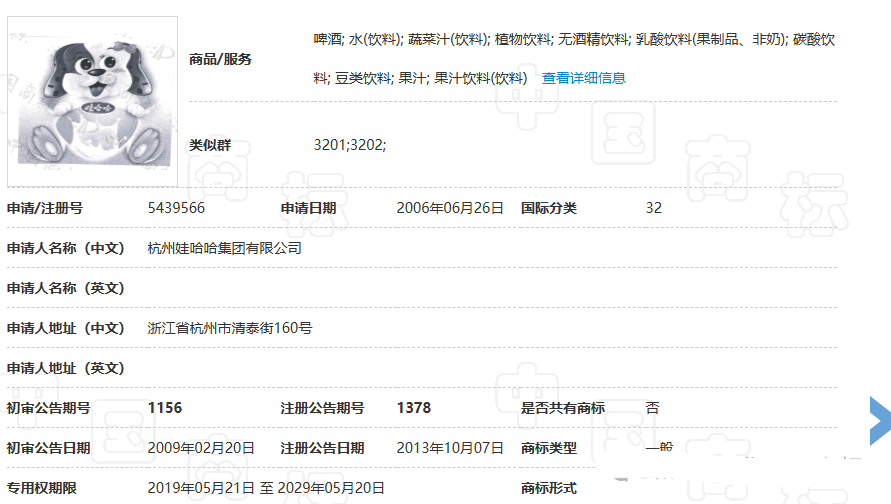Click the 申请人地址（英文） label
This screenshot has width=891, height=504.
[x=66, y=368]
